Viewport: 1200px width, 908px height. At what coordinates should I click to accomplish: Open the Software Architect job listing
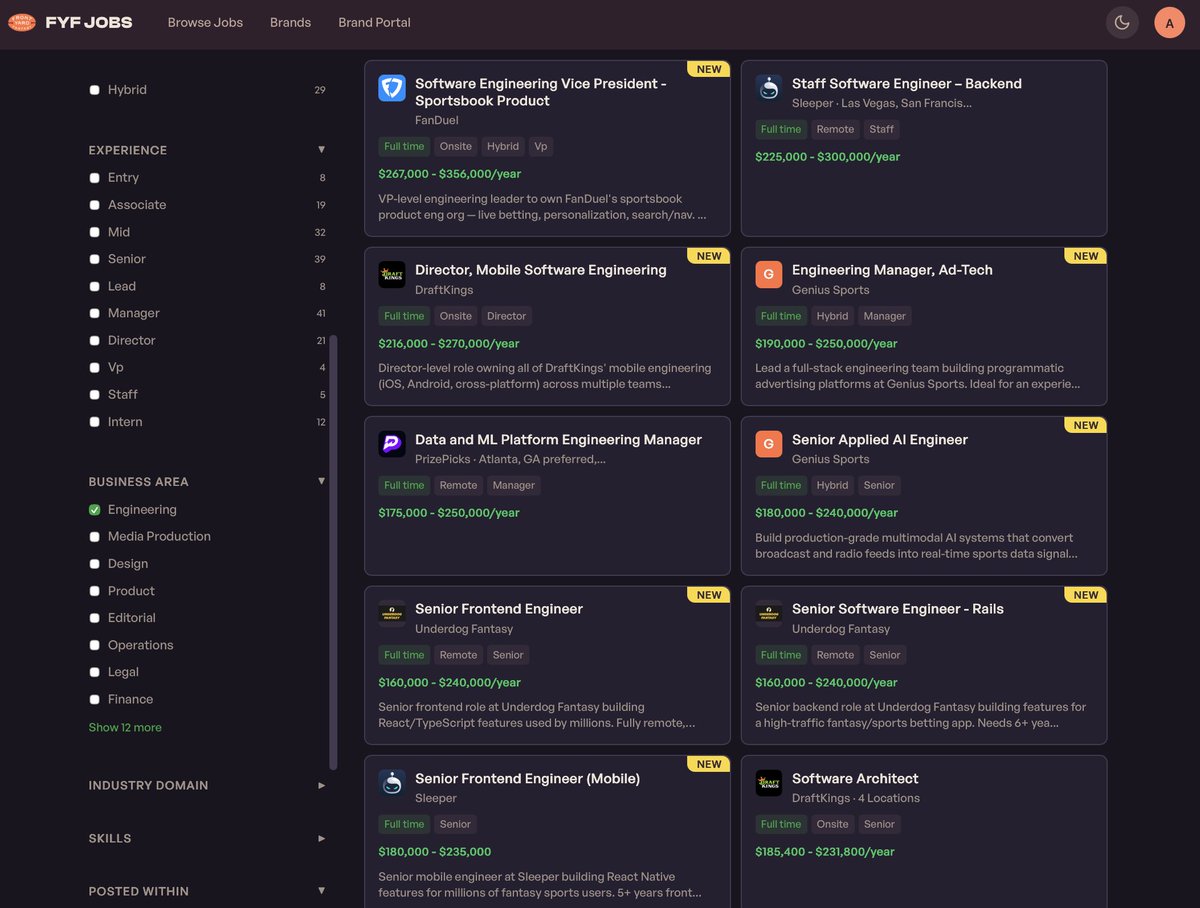[x=855, y=779]
